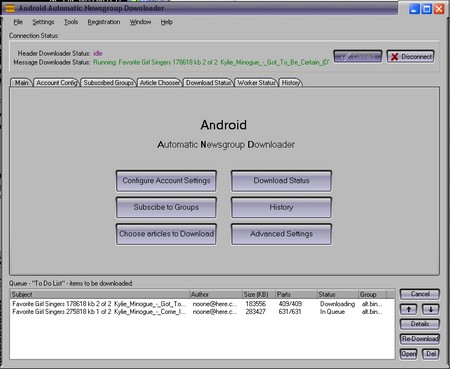Click the Subscribe to Groups button
Screen dimensions: 450x369
pyautogui.click(x=166, y=207)
